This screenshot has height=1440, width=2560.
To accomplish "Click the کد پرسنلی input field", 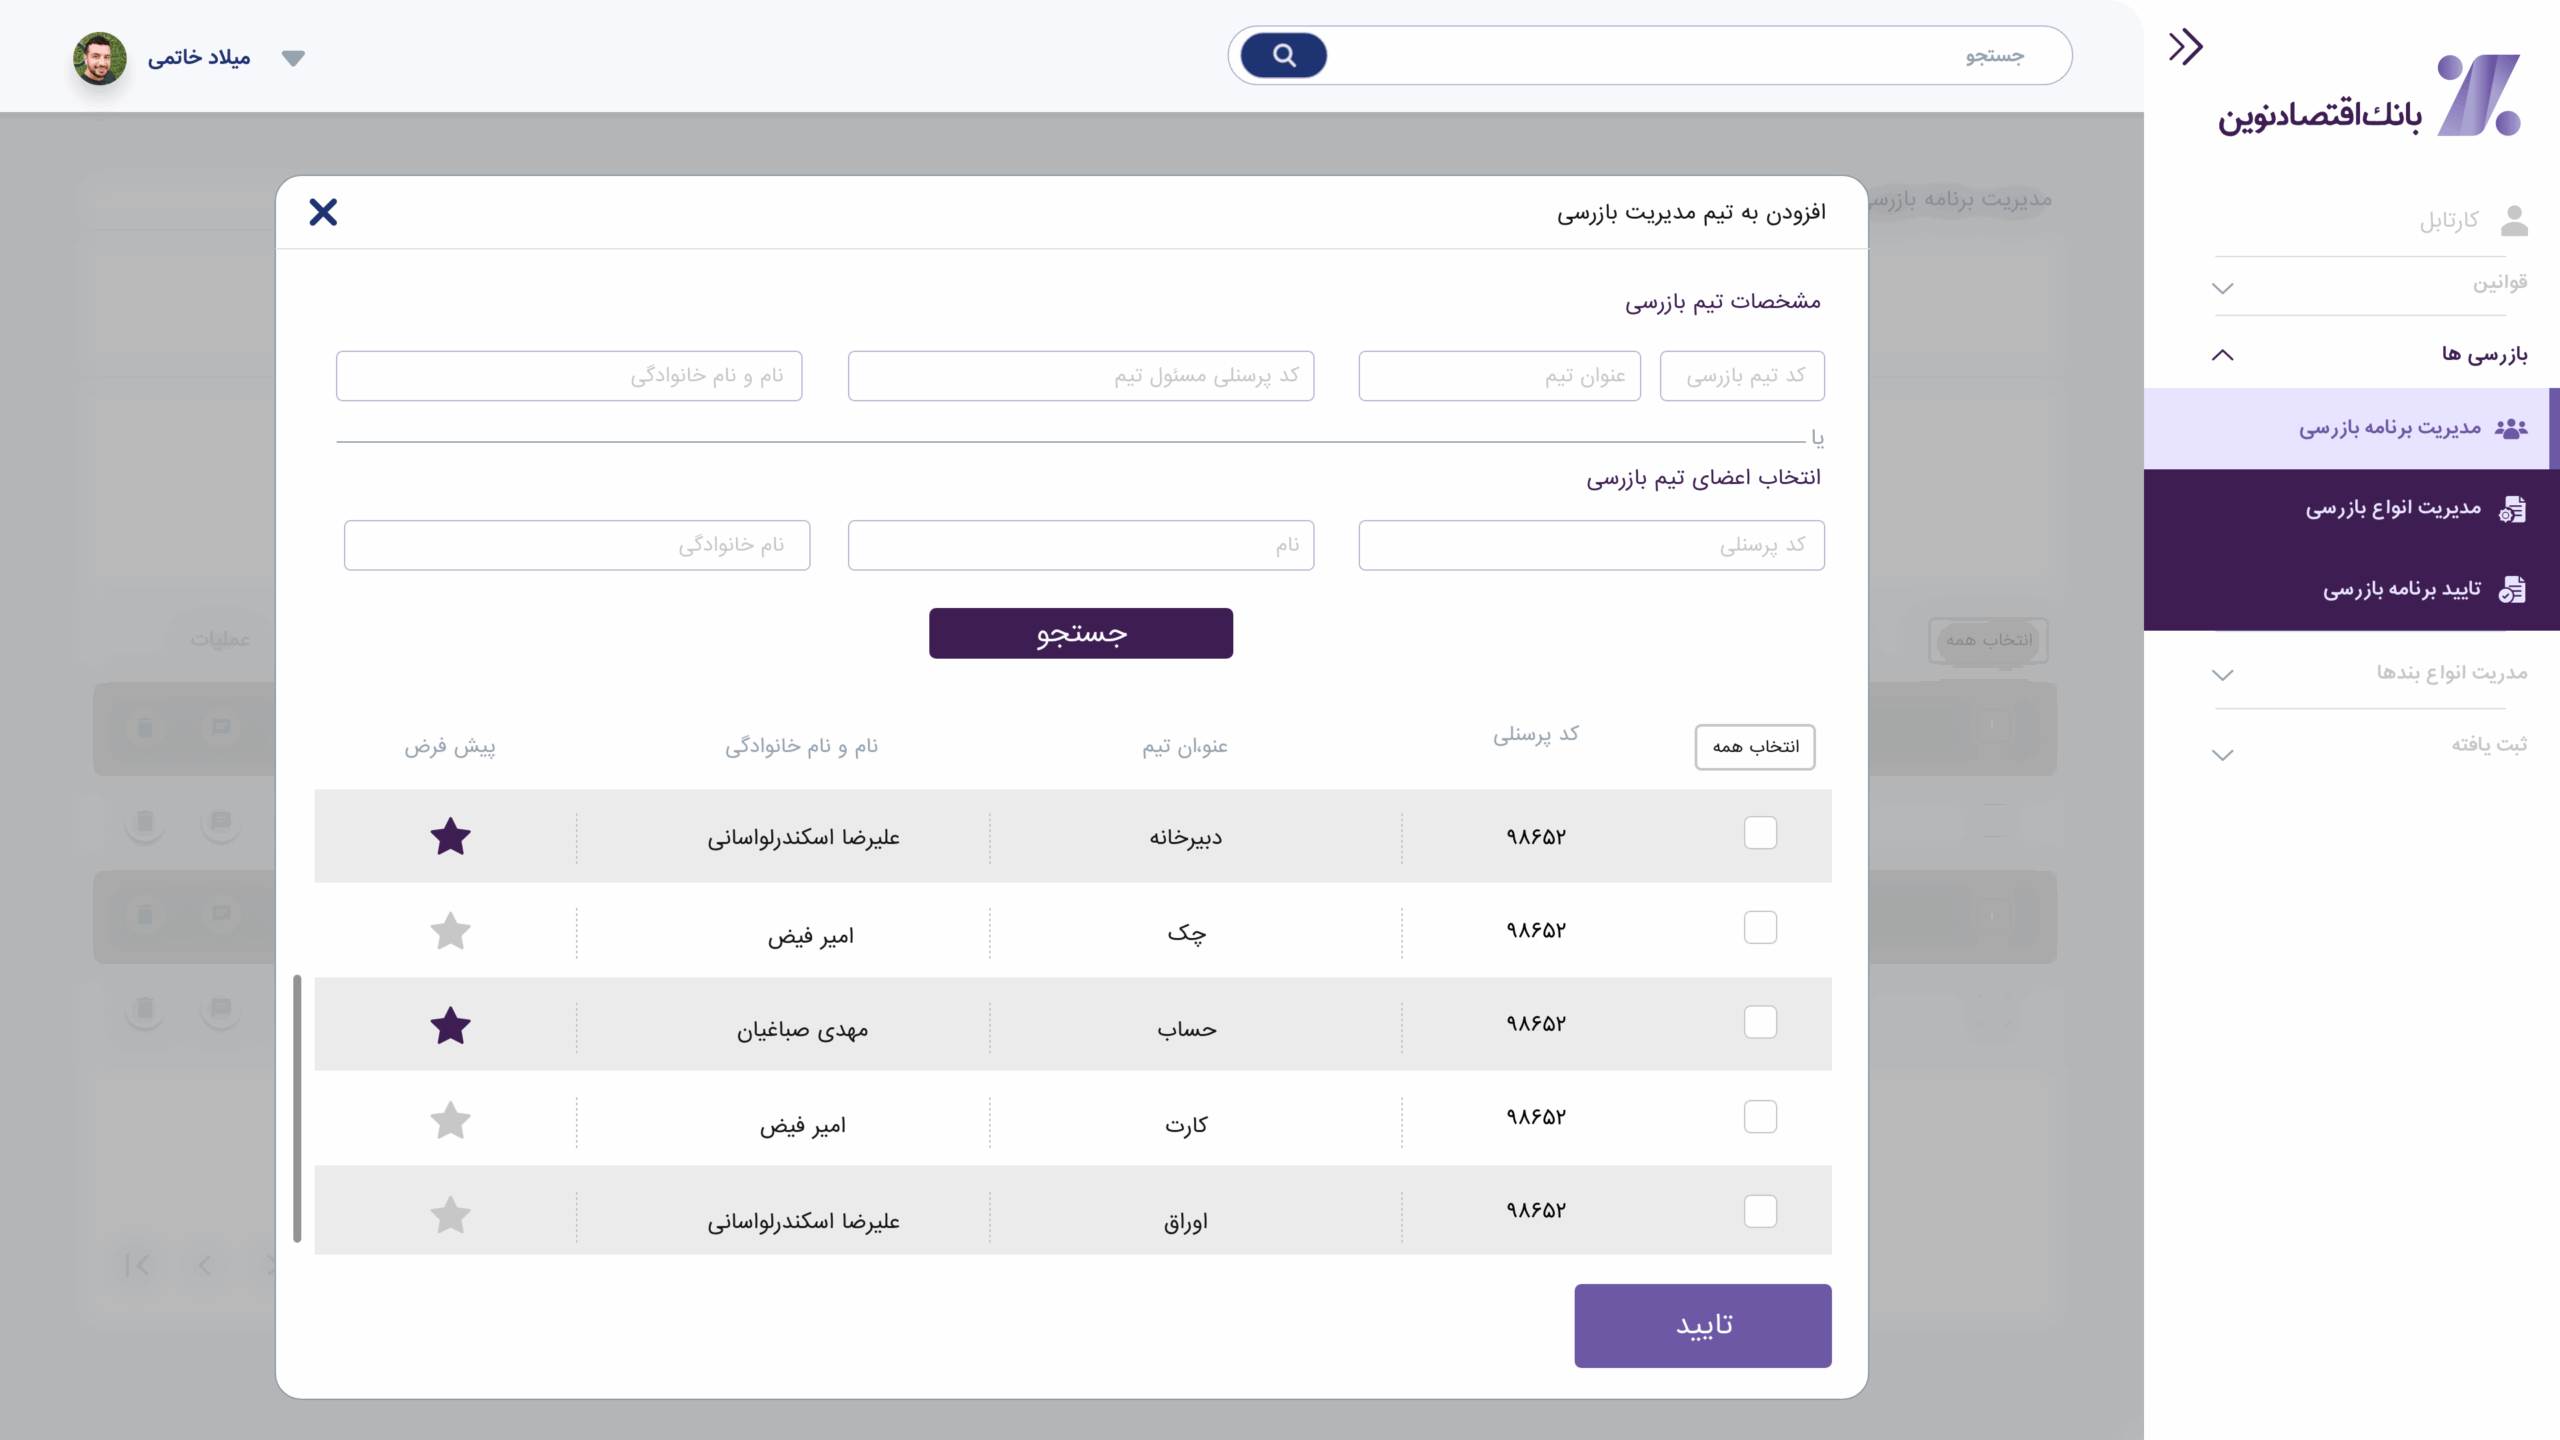I will [1590, 545].
